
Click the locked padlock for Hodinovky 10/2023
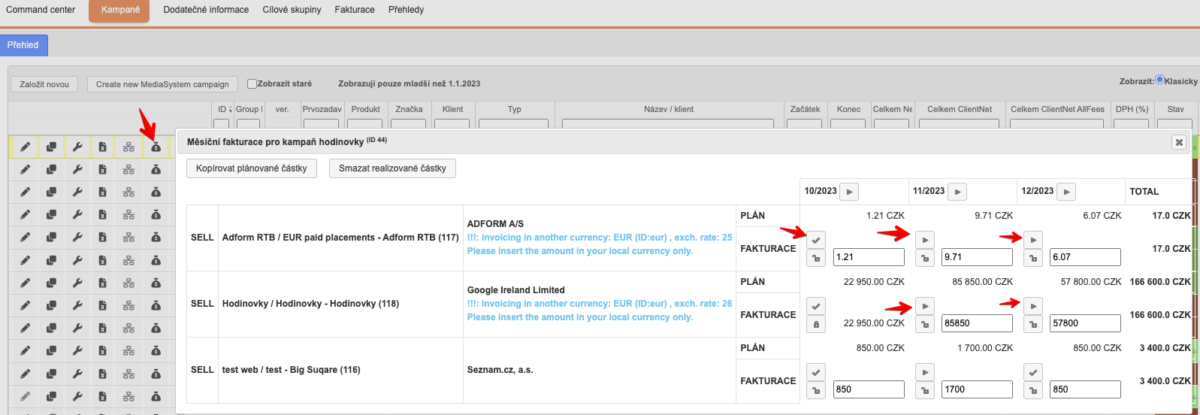tap(816, 324)
